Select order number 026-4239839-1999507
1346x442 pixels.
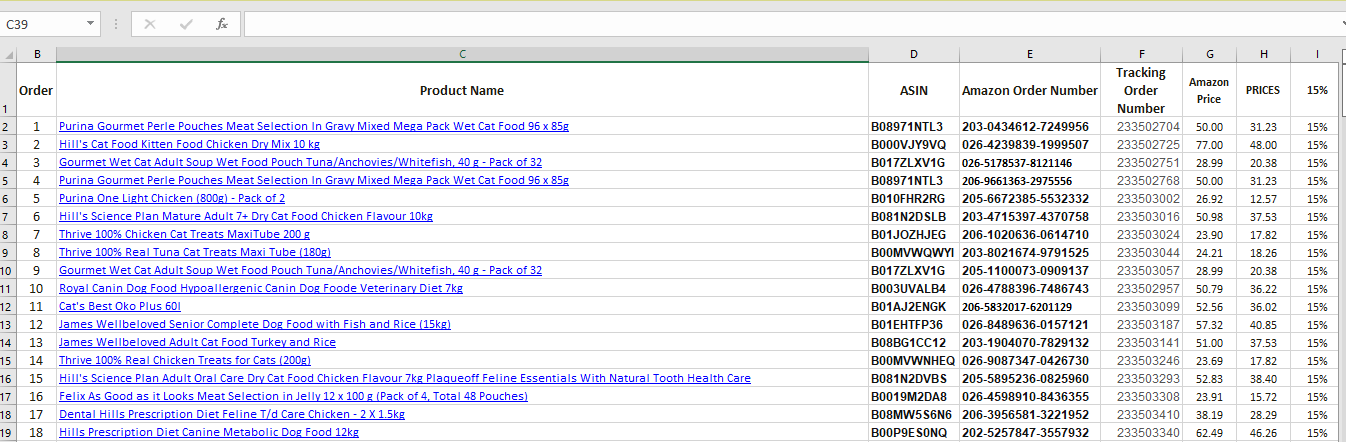1030,144
